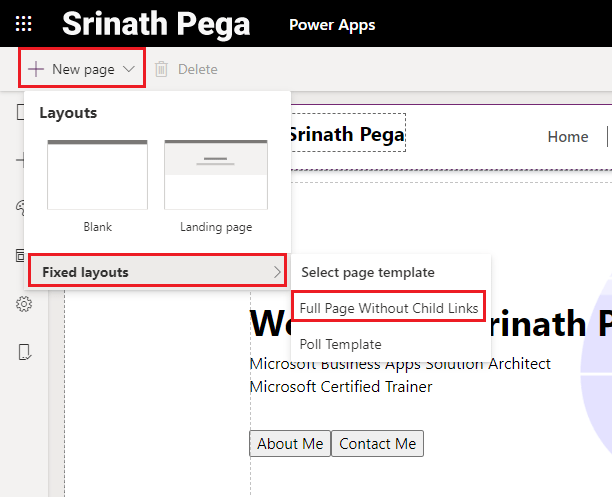Viewport: 612px width, 497px height.
Task: Click the Delete trash can icon
Action: click(161, 69)
